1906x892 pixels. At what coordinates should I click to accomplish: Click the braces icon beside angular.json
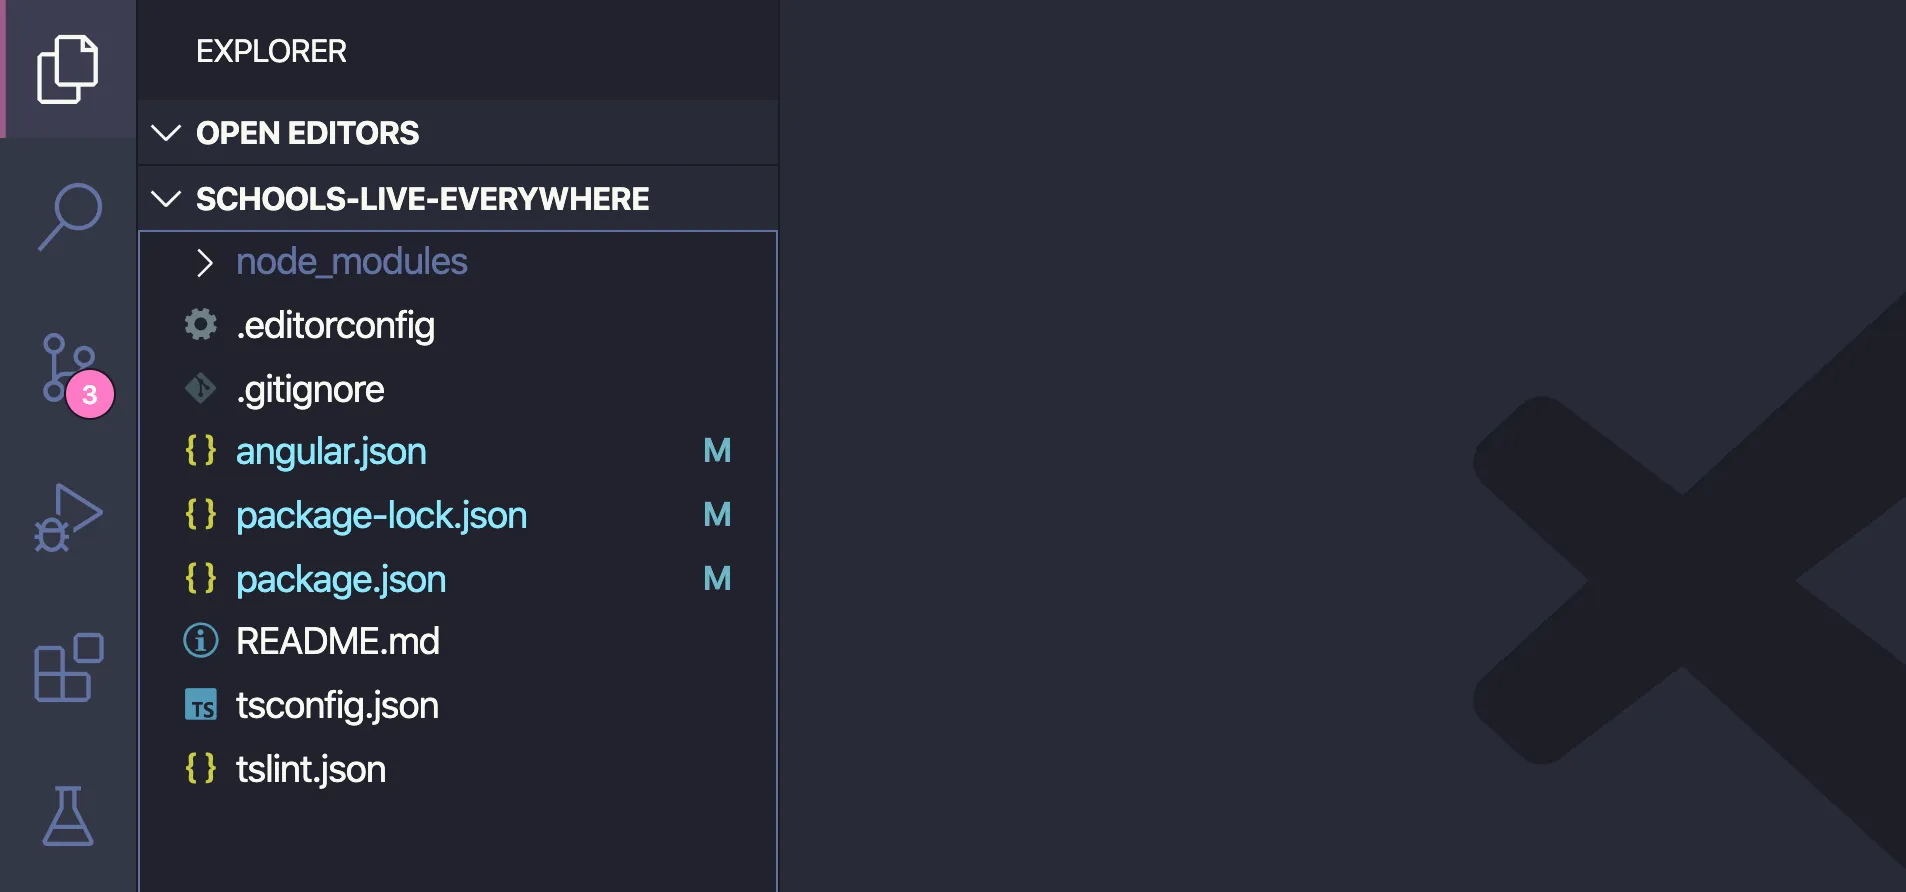click(201, 450)
